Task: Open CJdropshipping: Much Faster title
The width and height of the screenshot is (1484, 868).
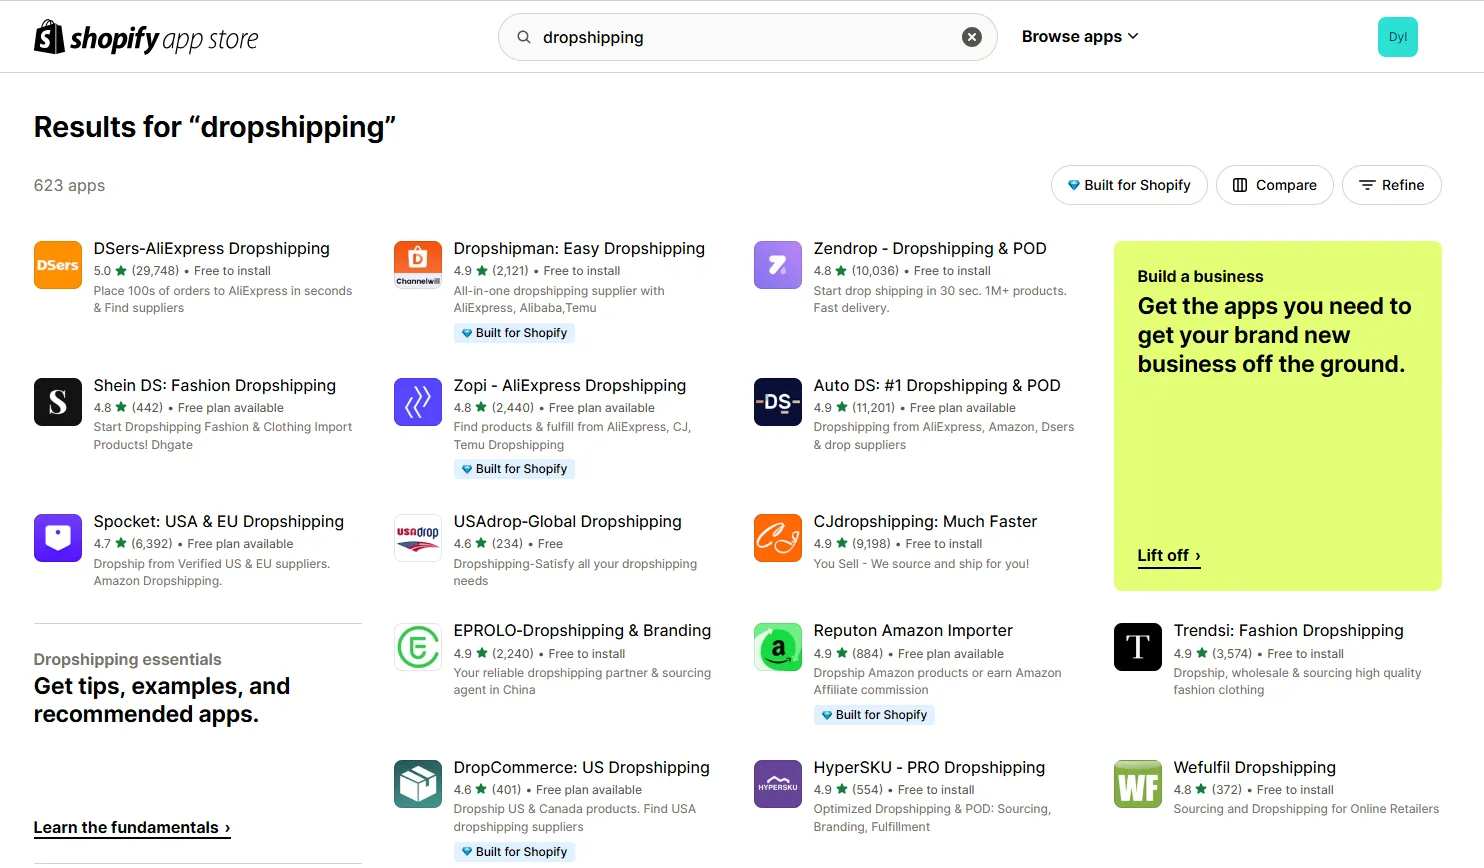Action: coord(926,522)
